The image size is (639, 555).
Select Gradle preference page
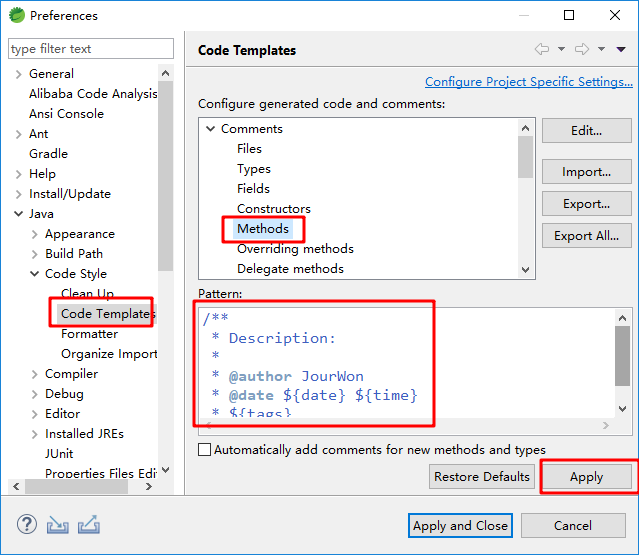point(48,154)
